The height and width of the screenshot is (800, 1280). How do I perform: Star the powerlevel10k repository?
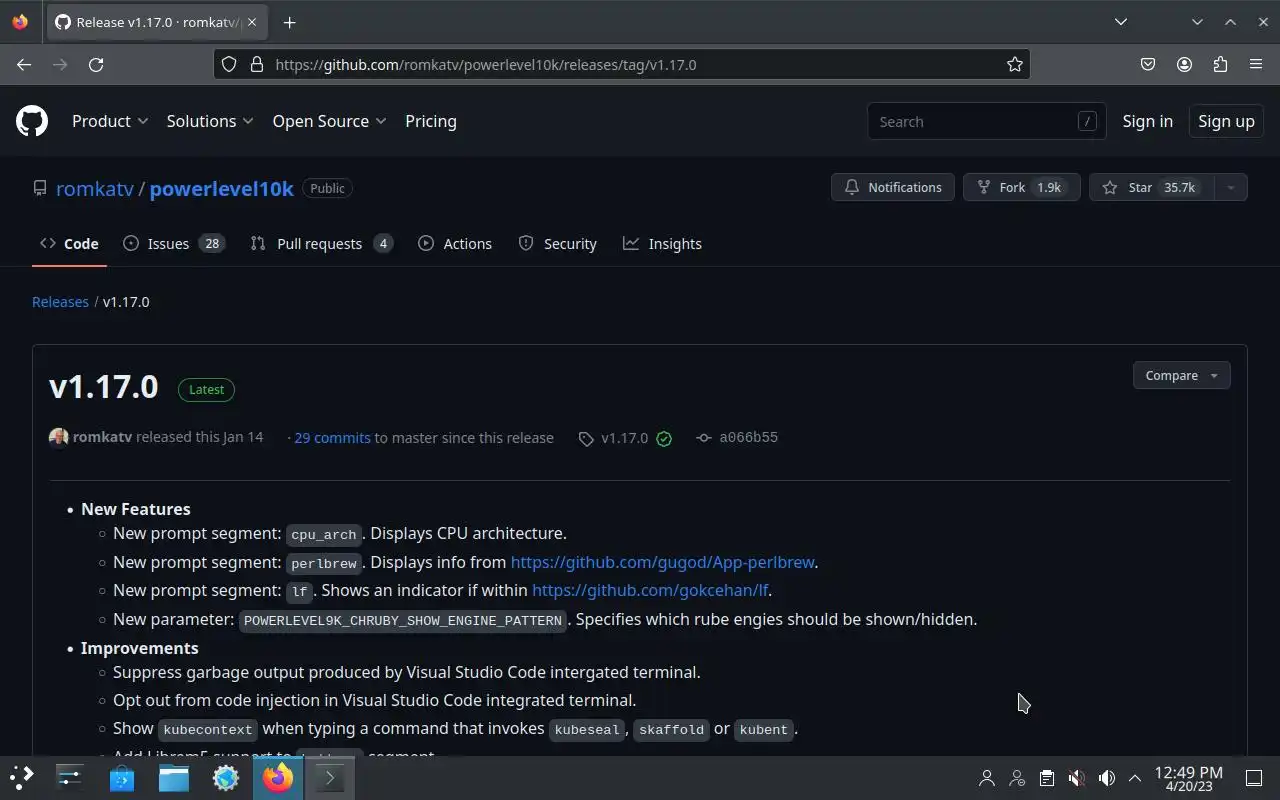coord(1151,187)
